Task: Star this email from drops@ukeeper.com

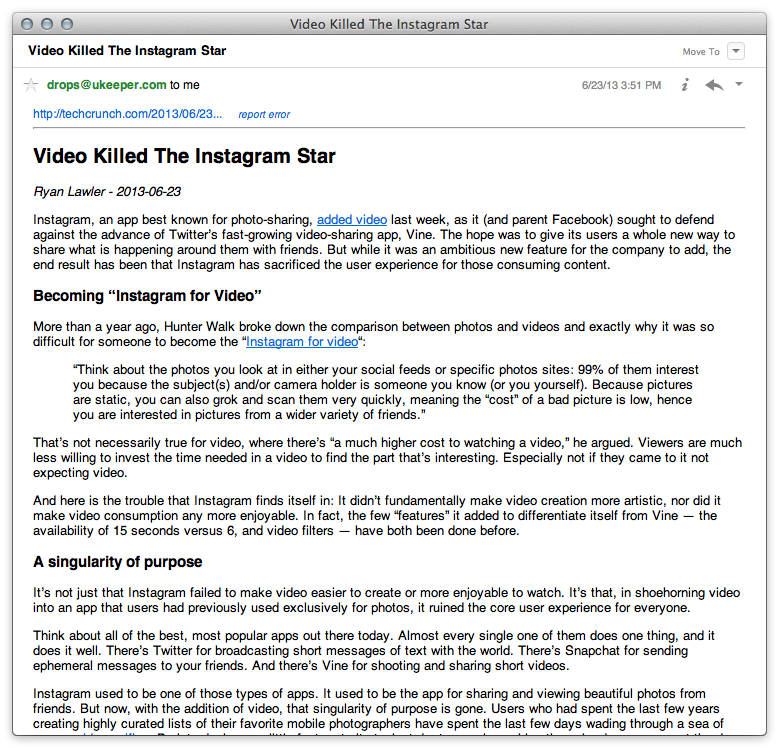Action: click(x=31, y=85)
